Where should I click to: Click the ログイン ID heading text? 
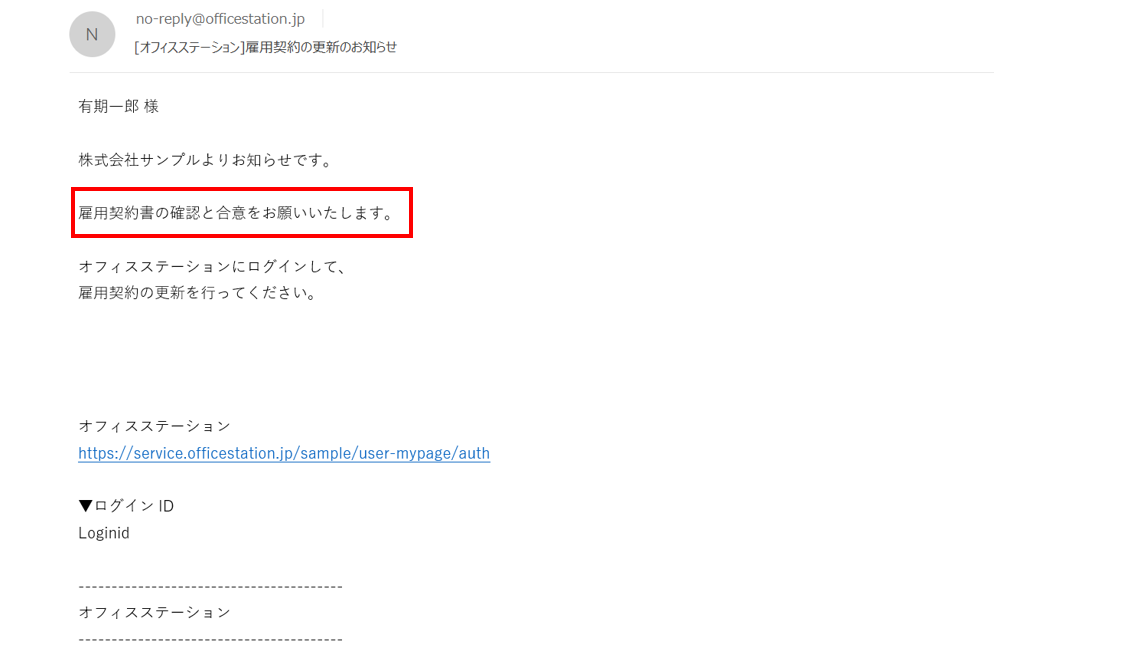[x=134, y=506]
